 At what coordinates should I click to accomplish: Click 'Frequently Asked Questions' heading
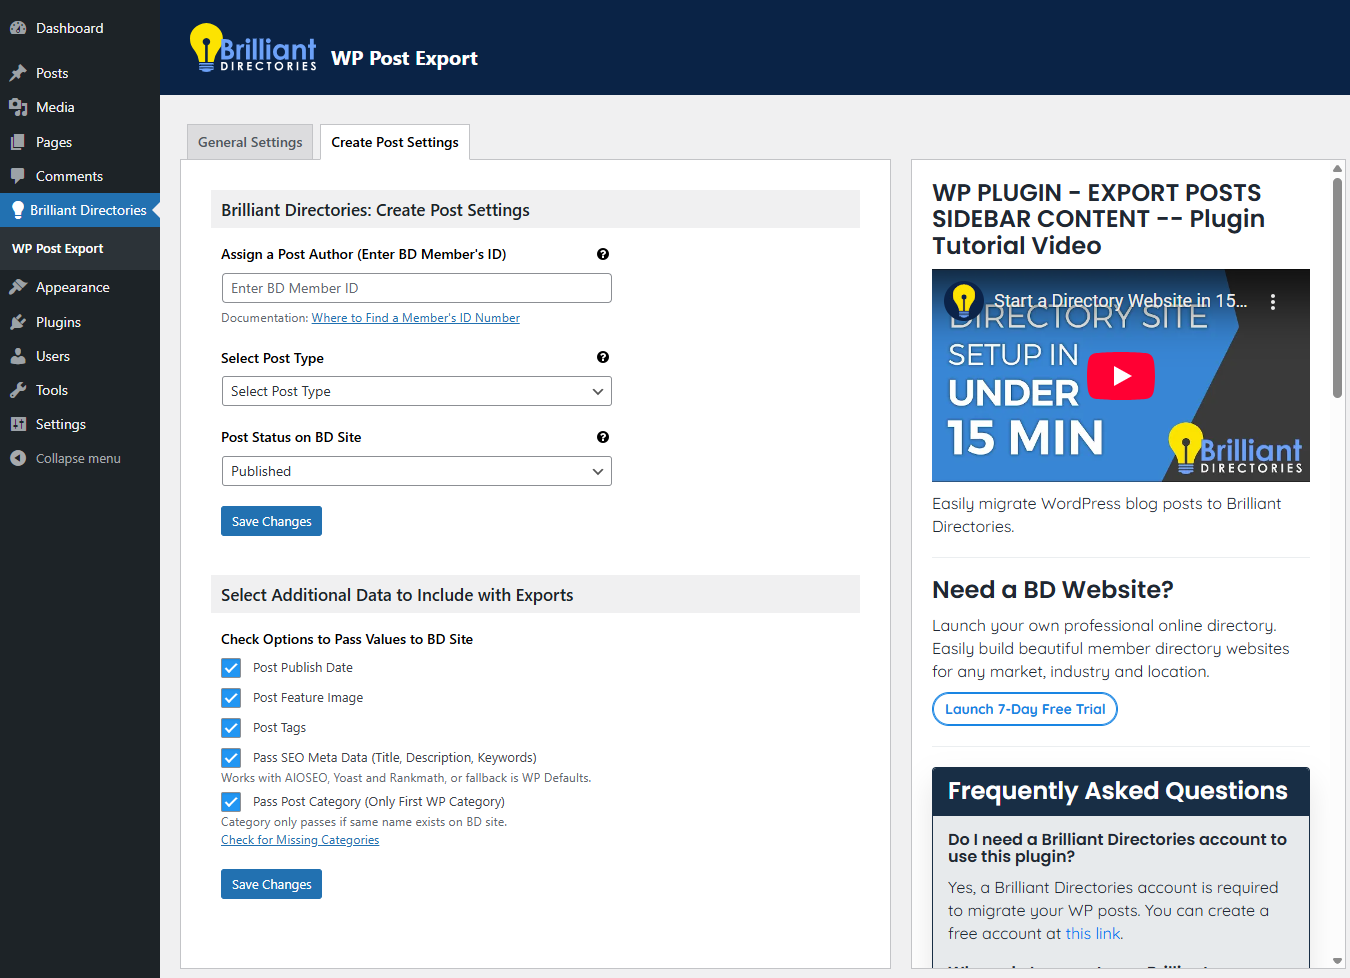[x=1118, y=791]
